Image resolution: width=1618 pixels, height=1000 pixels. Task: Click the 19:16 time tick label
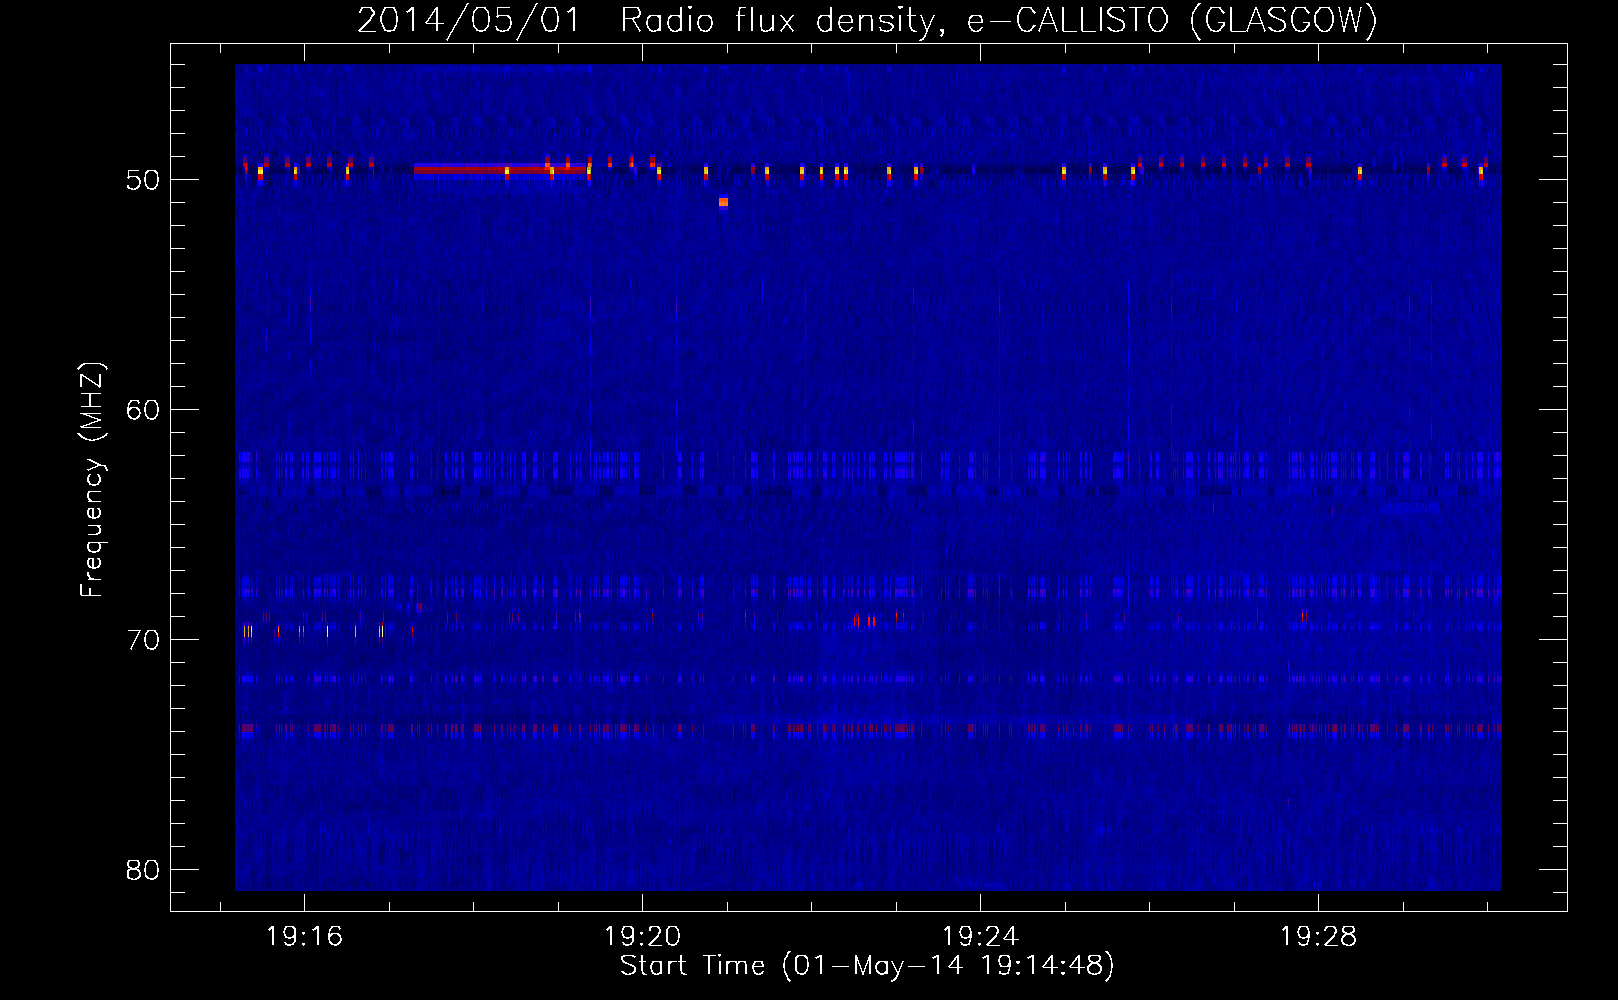tap(304, 937)
